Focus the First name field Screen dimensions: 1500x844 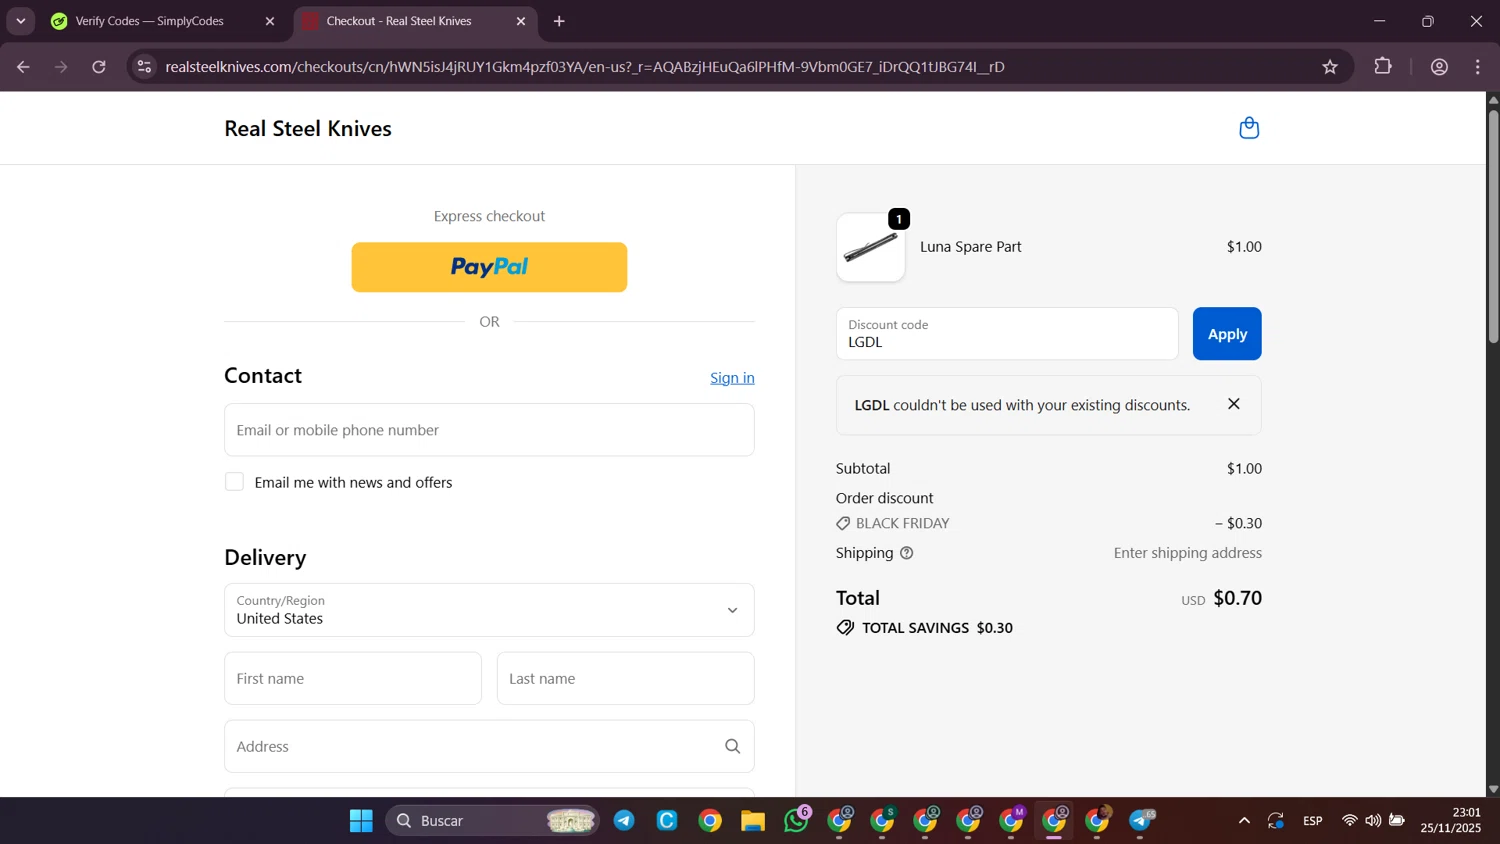tap(353, 679)
